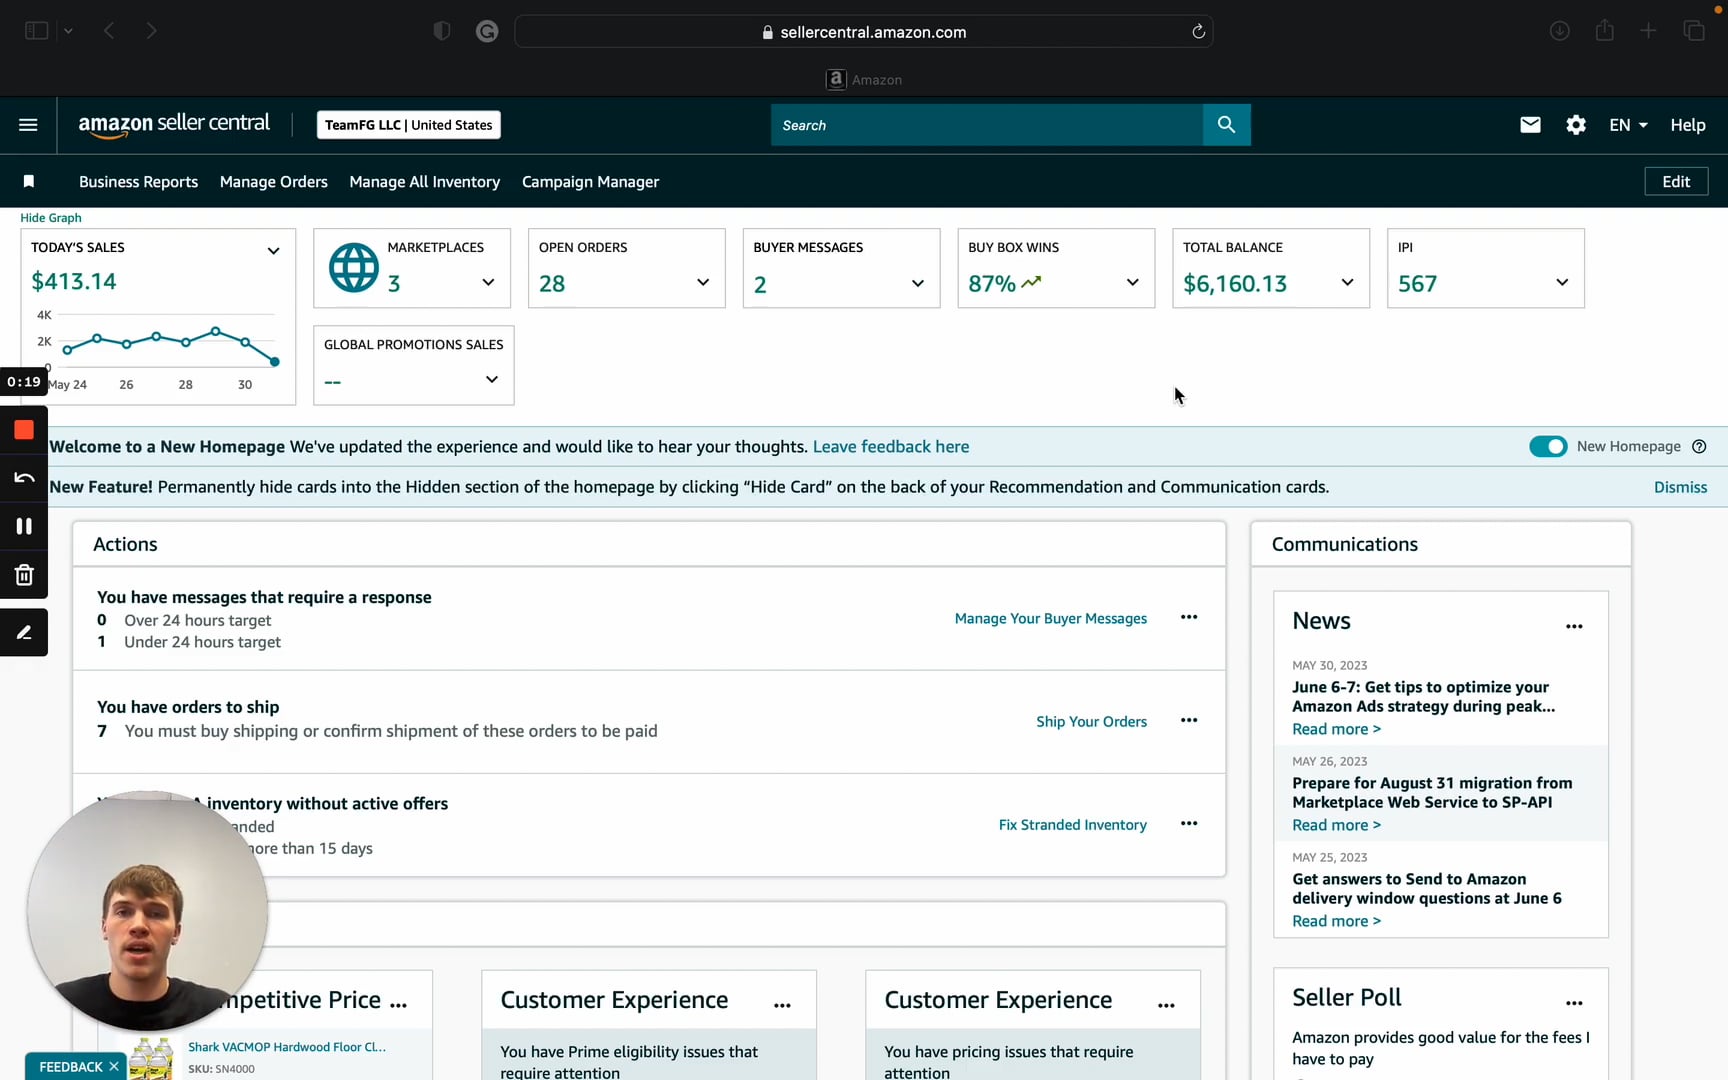This screenshot has width=1728, height=1080.
Task: Expand the Global Promotions Sales dropdown
Action: [492, 380]
